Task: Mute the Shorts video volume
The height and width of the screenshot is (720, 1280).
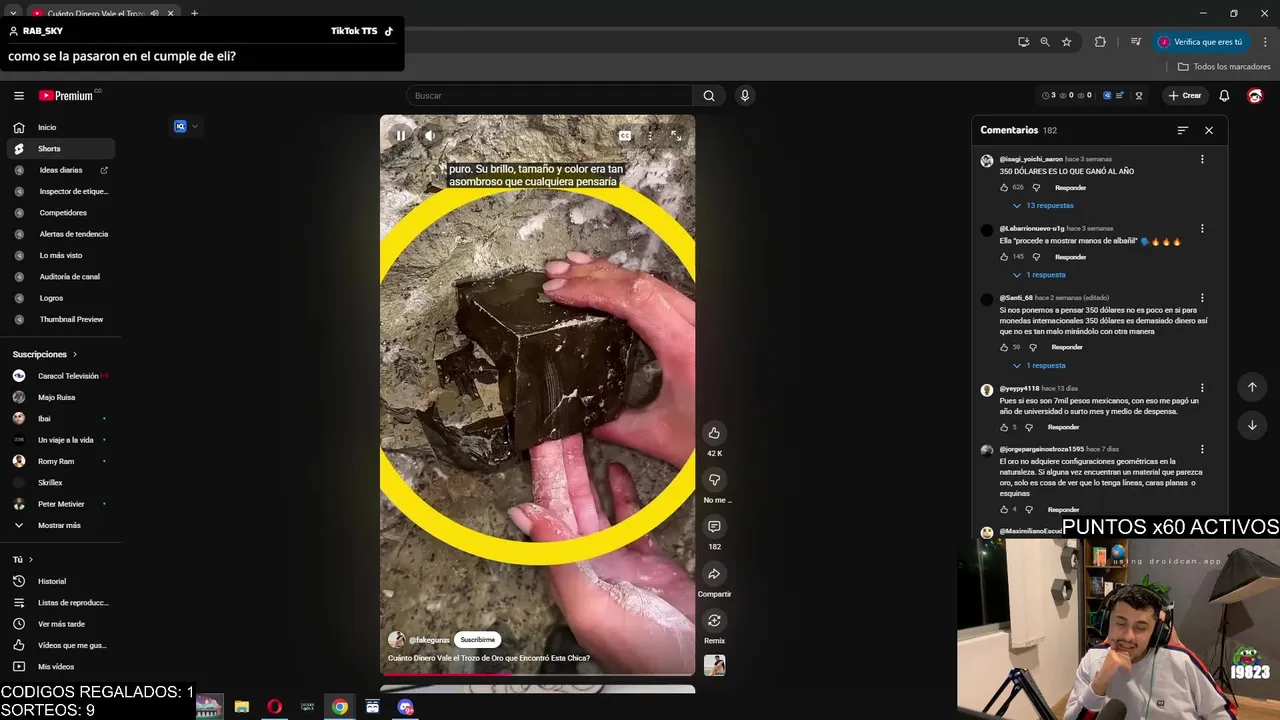Action: point(429,136)
